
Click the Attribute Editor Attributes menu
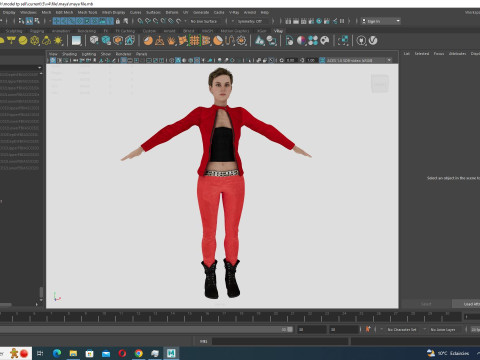pyautogui.click(x=457, y=53)
